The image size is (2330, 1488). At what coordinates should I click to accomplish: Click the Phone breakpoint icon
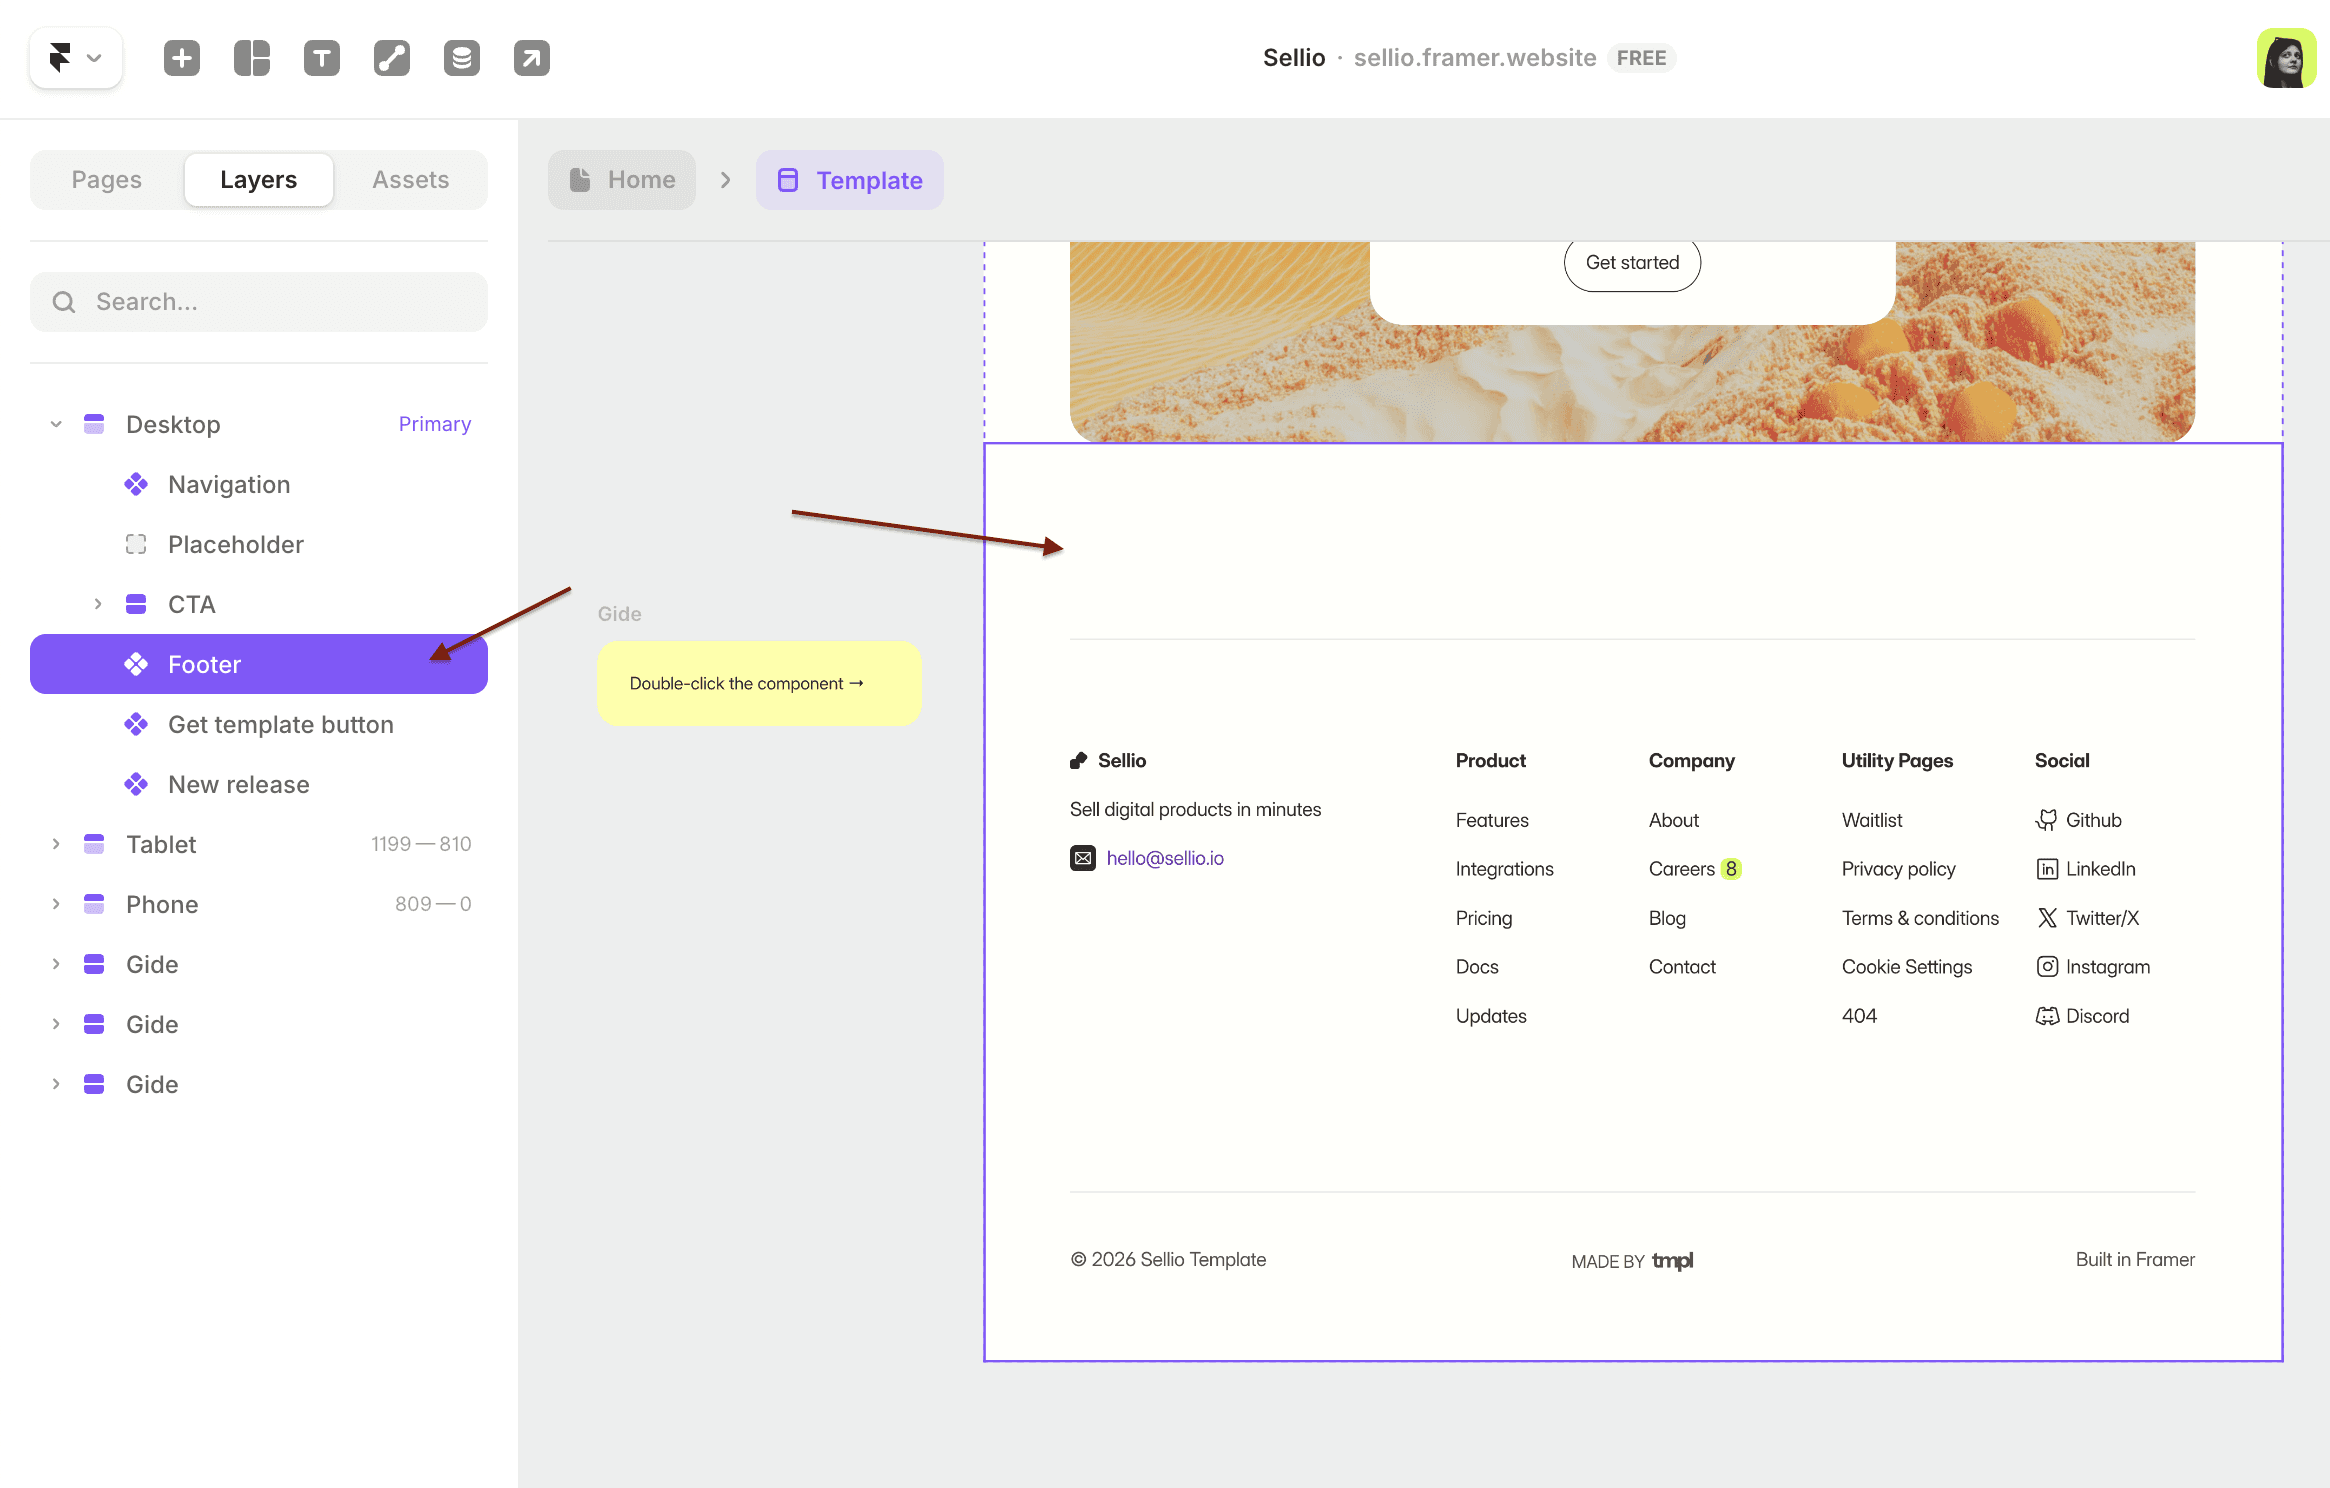tap(94, 904)
